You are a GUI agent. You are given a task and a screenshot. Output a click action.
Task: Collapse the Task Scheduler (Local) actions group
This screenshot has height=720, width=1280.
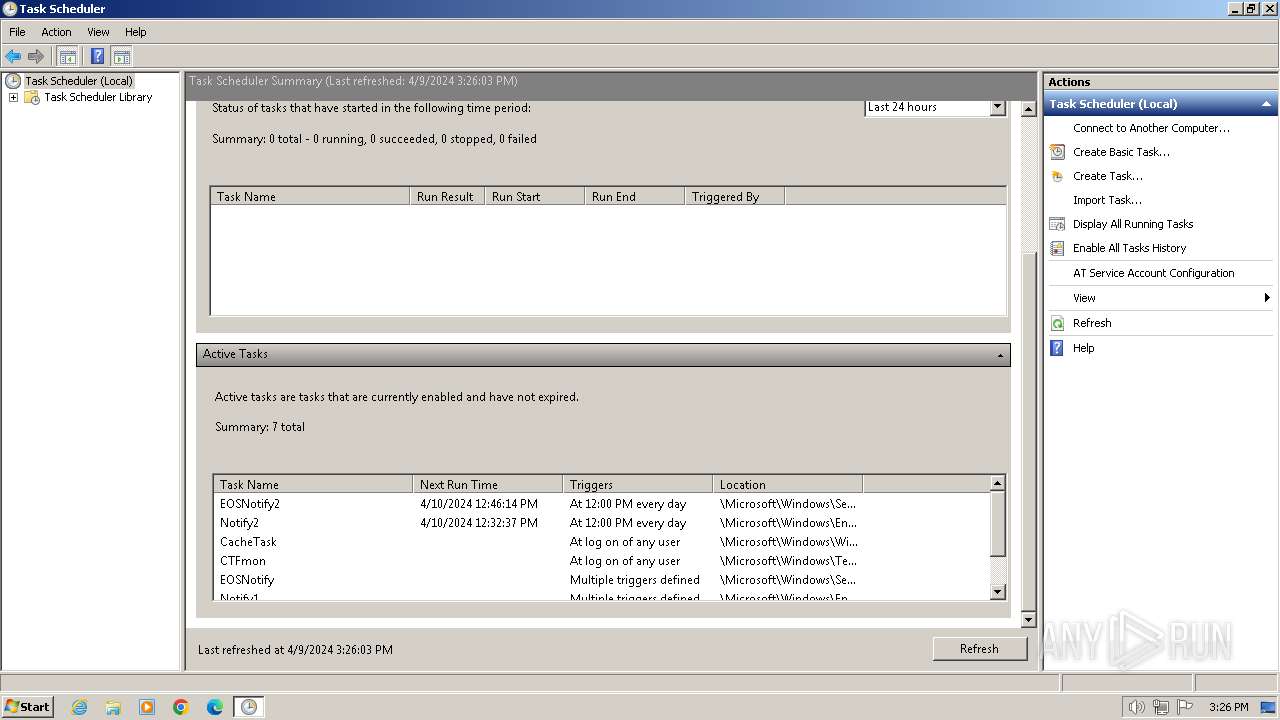pos(1266,104)
